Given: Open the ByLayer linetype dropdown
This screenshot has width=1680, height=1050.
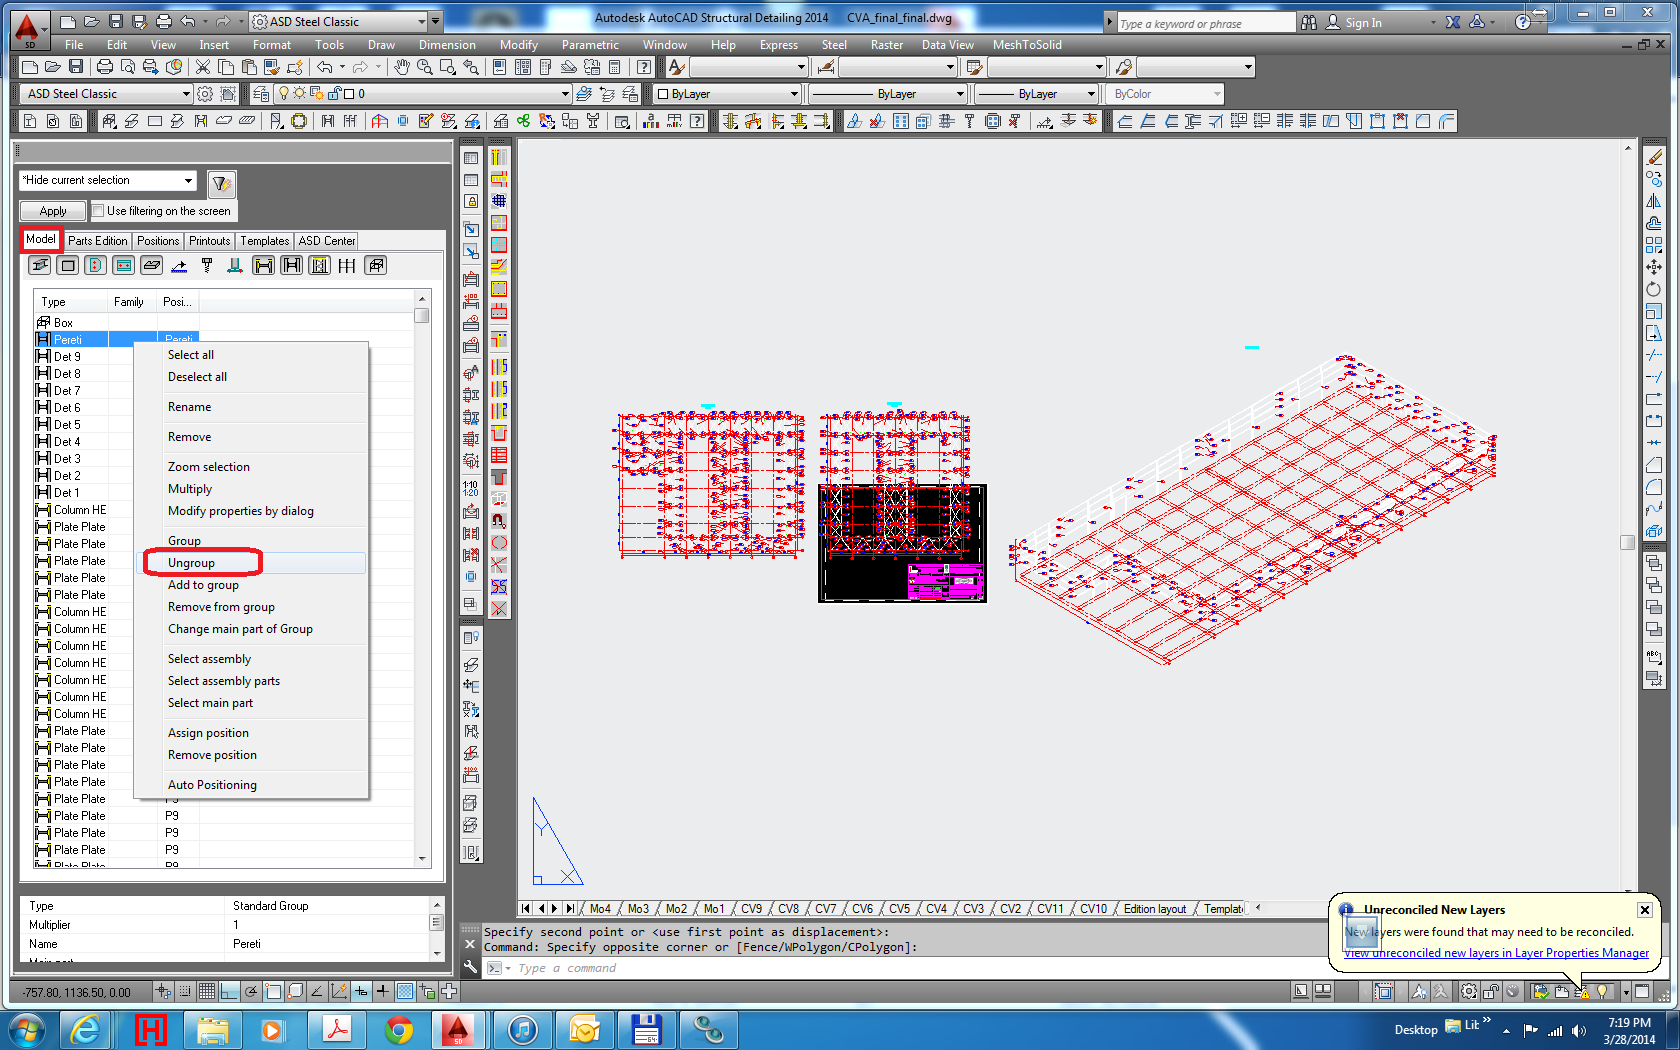Looking at the screenshot, I should pyautogui.click(x=888, y=93).
